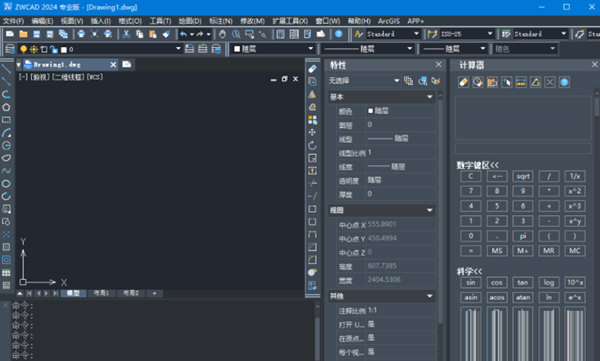Click the blue Help icon in main toolbar
Image resolution: width=600 pixels, height=361 pixels.
339,34
